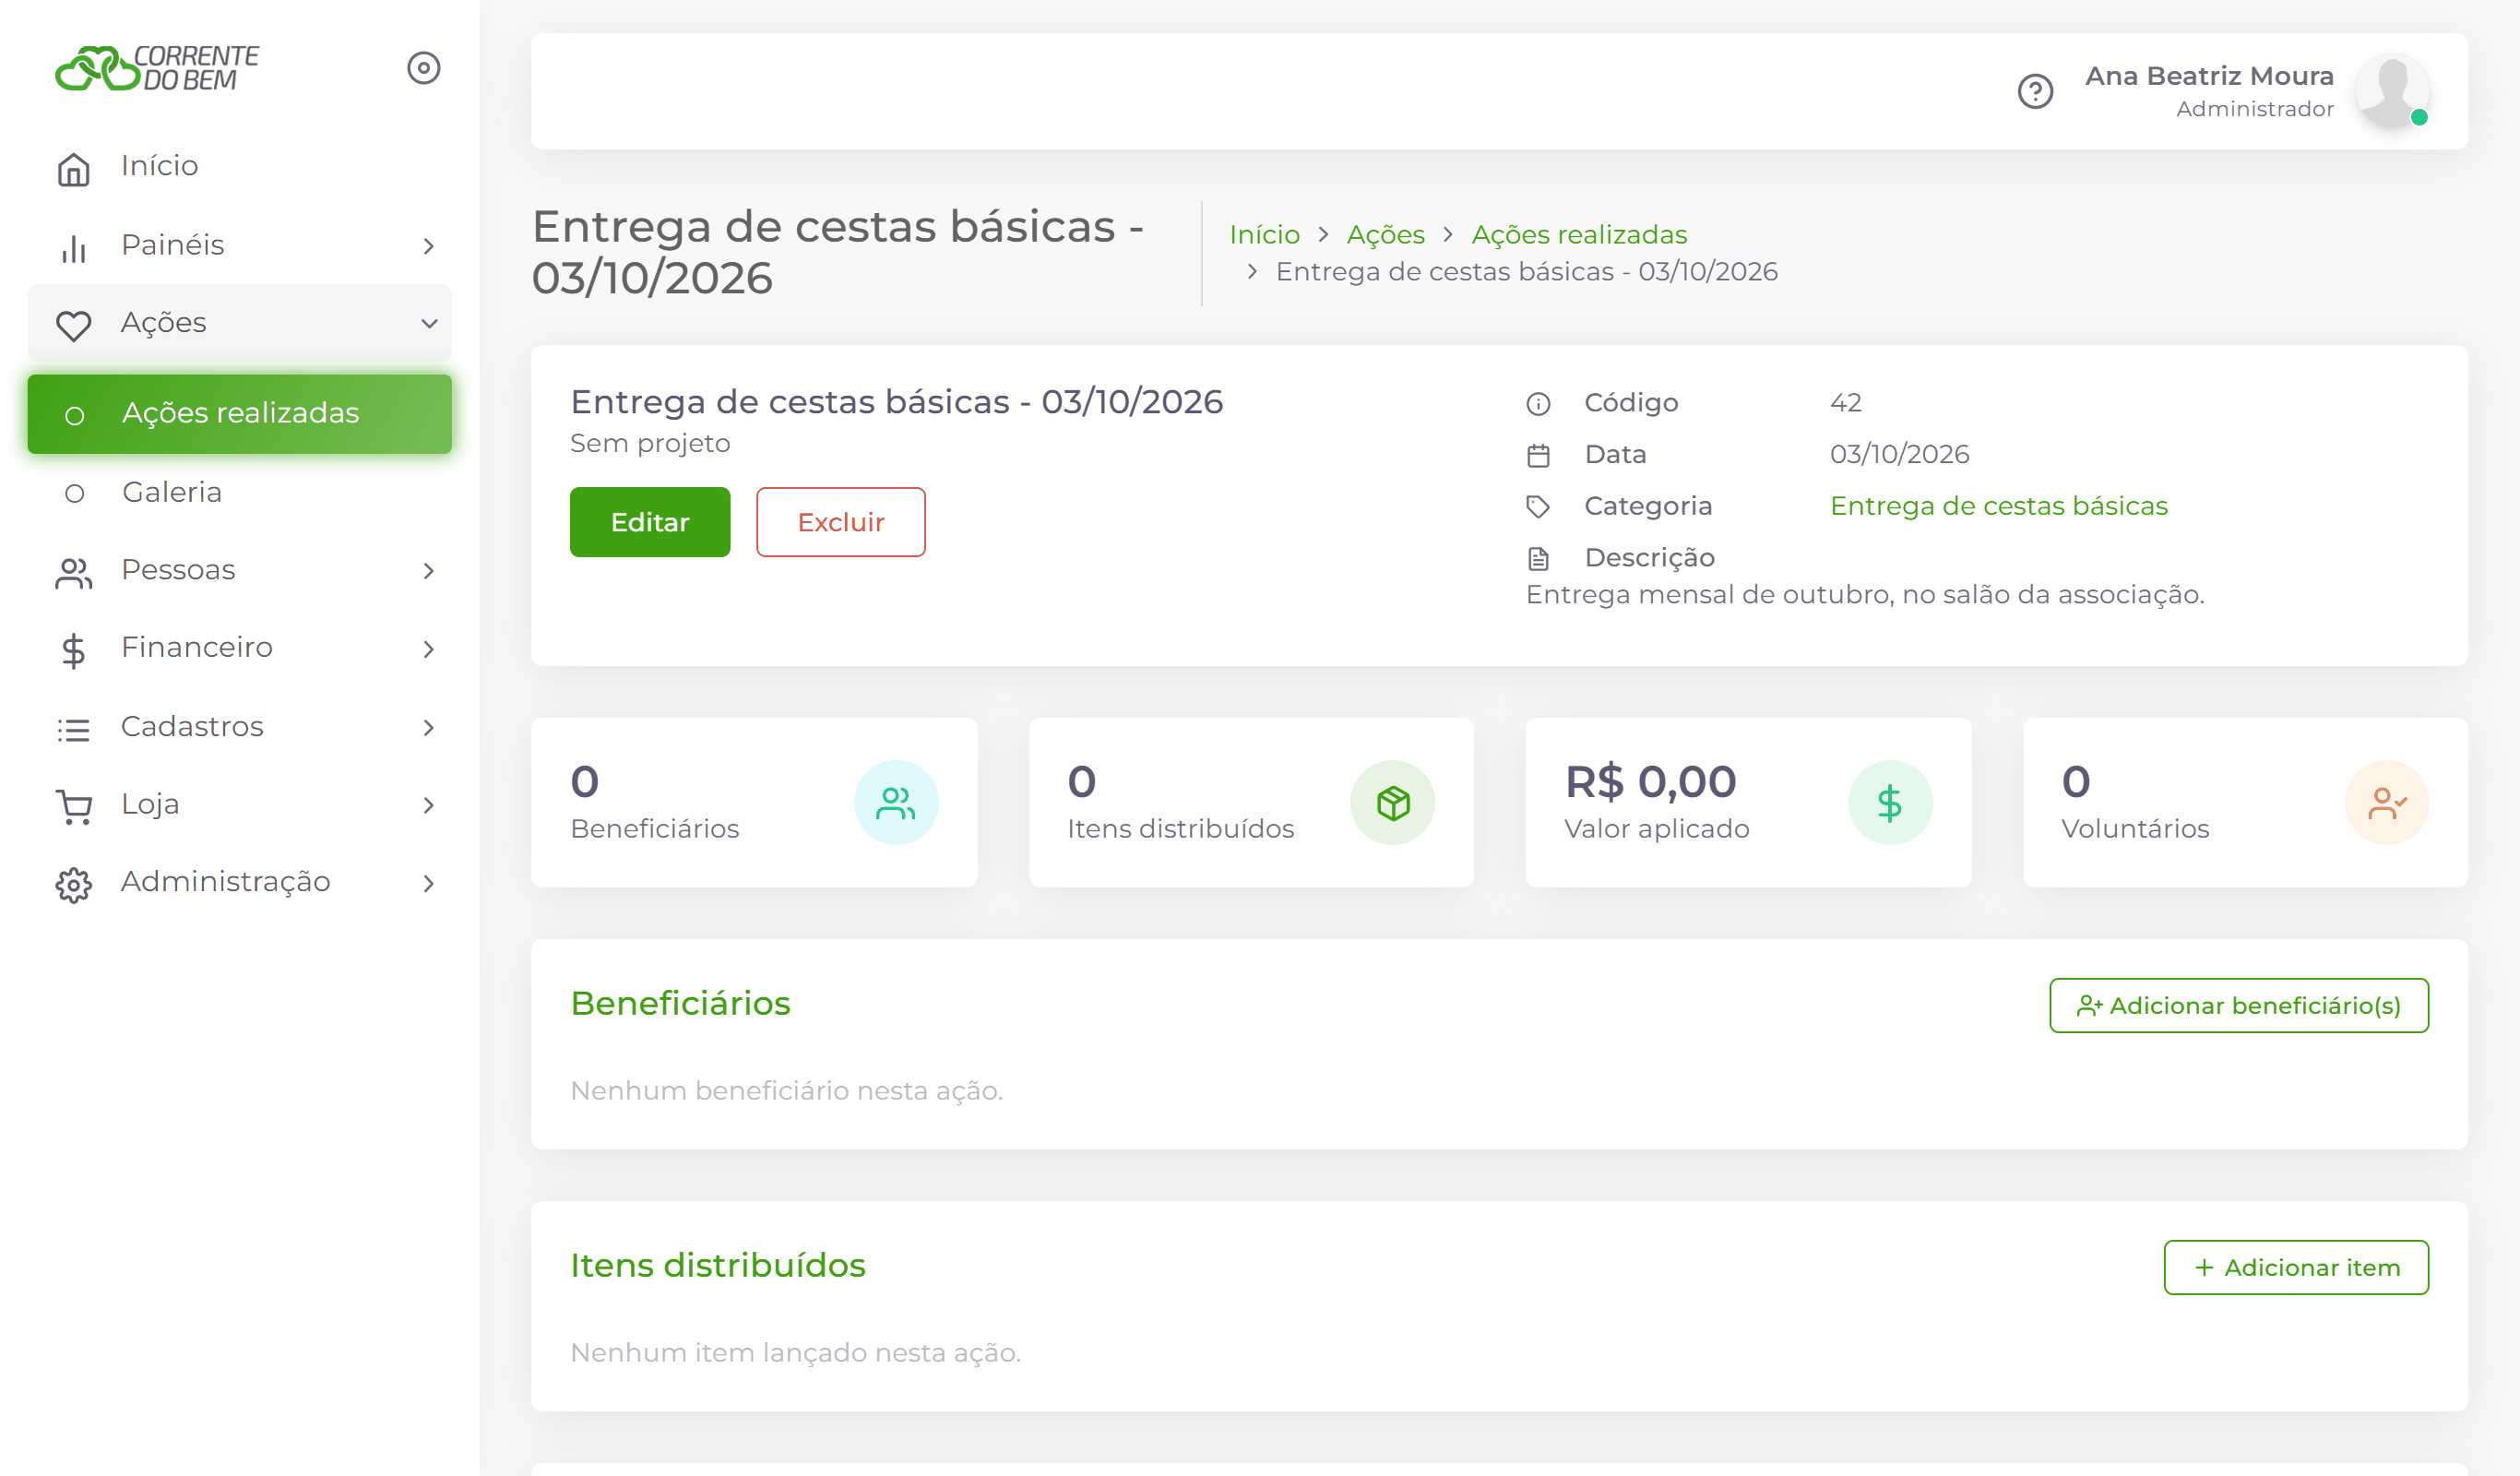Click the Beneficiários card people icon

[896, 802]
